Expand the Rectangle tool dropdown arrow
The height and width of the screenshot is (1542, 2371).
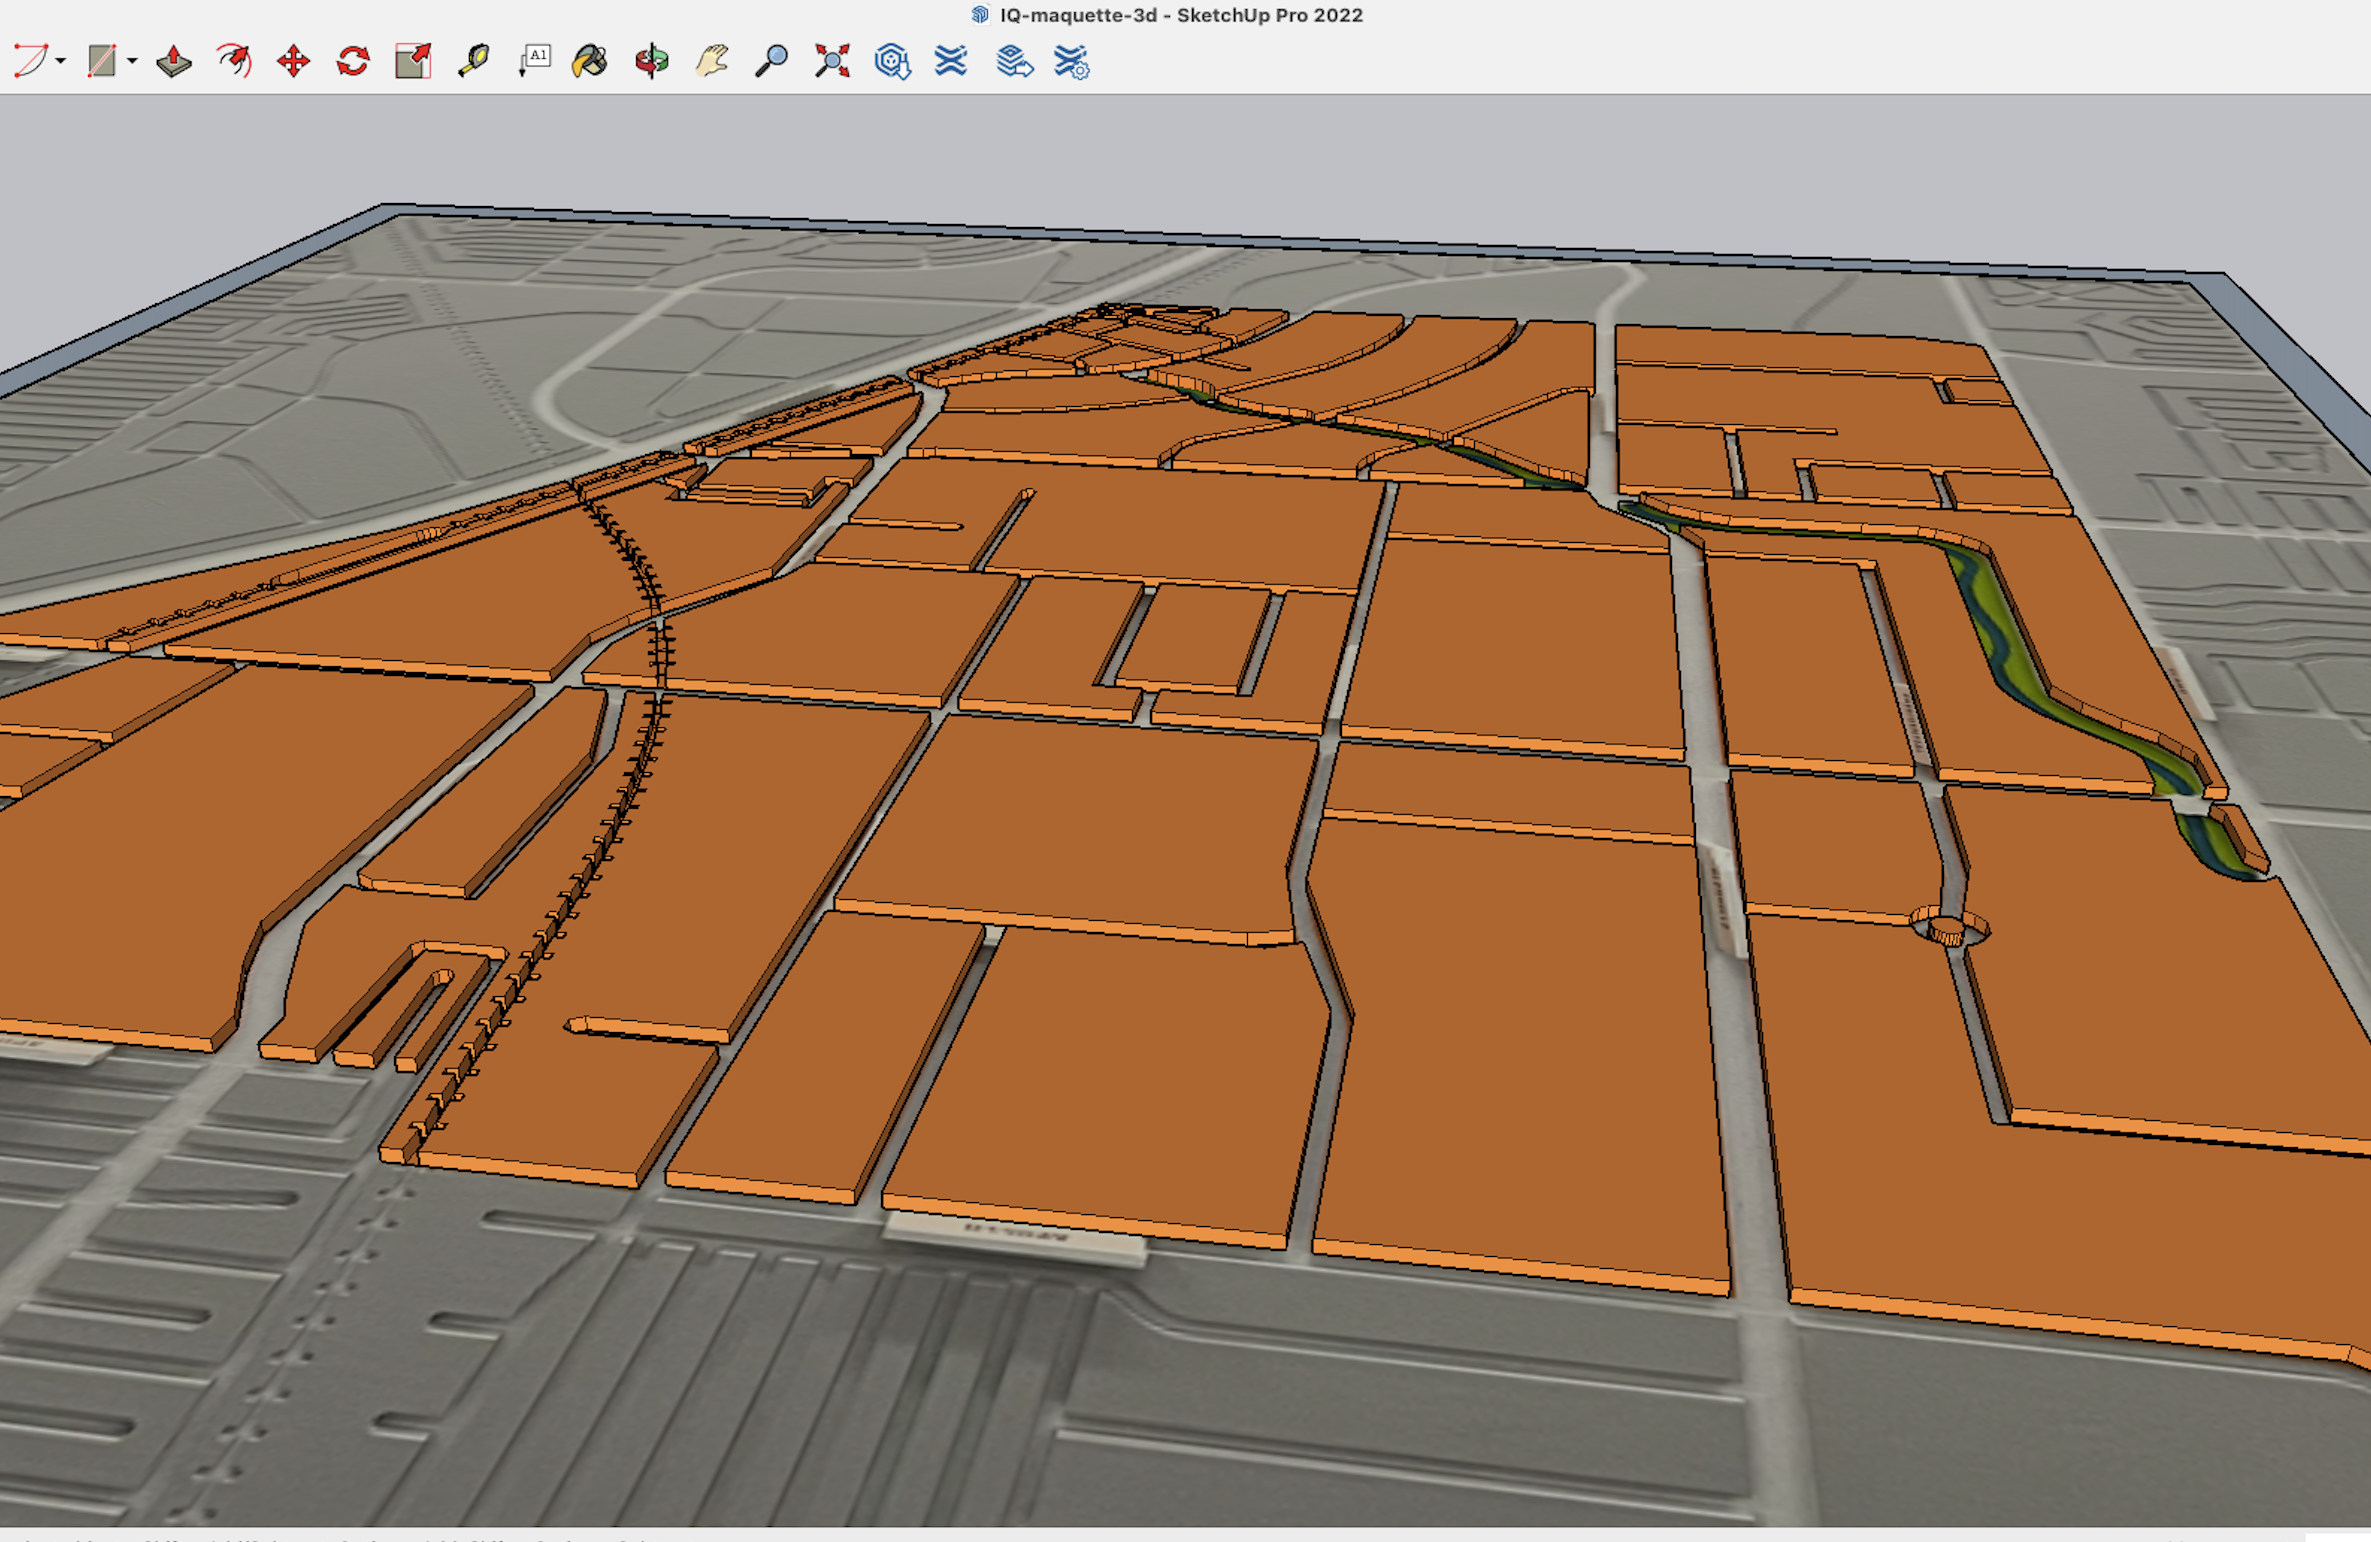pyautogui.click(x=132, y=62)
